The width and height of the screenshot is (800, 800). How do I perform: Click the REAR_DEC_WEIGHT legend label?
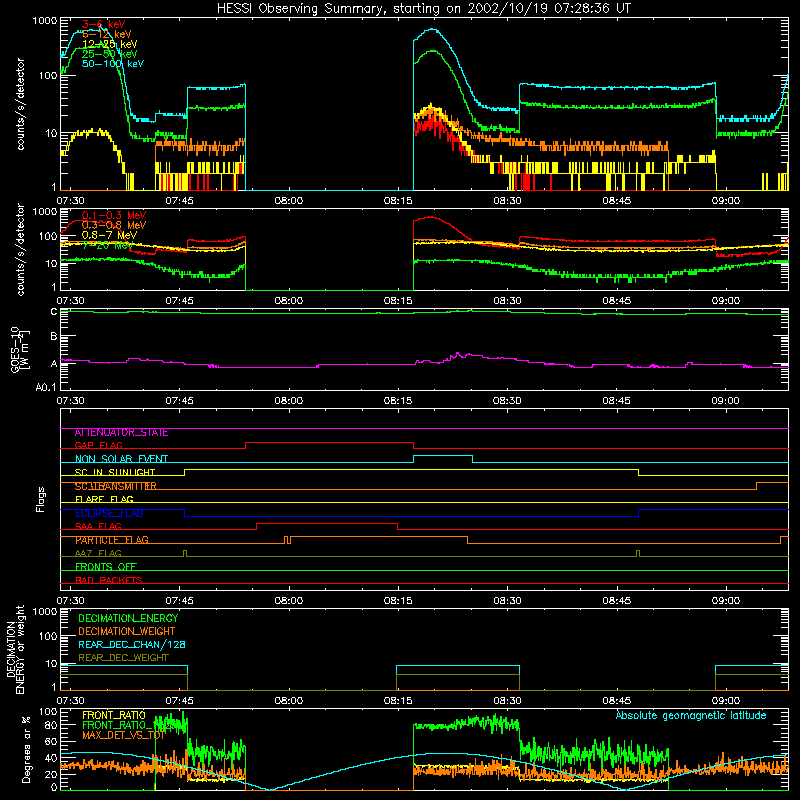click(x=123, y=658)
